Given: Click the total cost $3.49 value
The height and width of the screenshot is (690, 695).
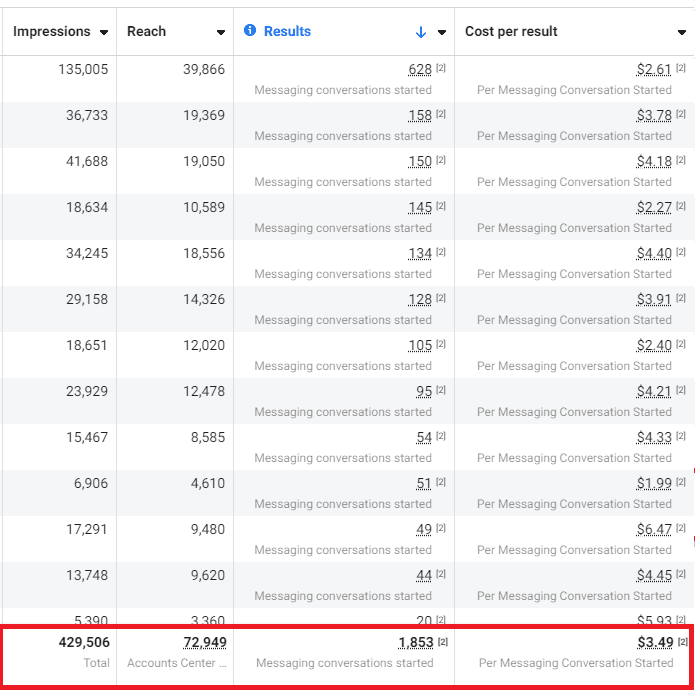Looking at the screenshot, I should click(656, 643).
